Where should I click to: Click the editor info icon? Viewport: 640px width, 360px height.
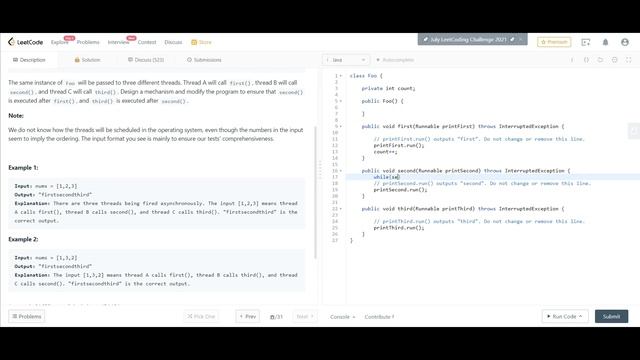572,60
